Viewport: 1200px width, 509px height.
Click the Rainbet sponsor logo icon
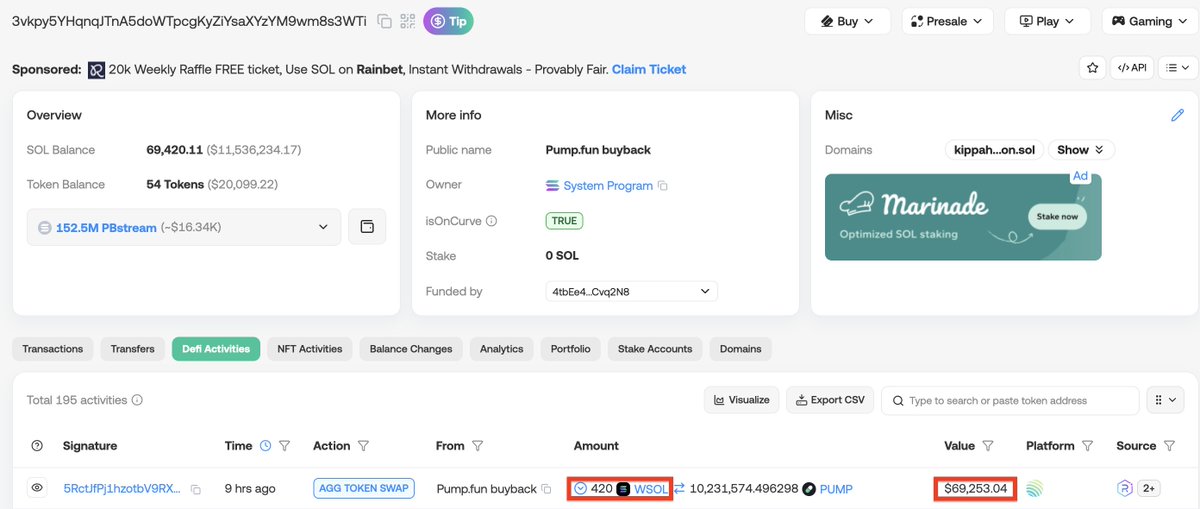pyautogui.click(x=96, y=70)
